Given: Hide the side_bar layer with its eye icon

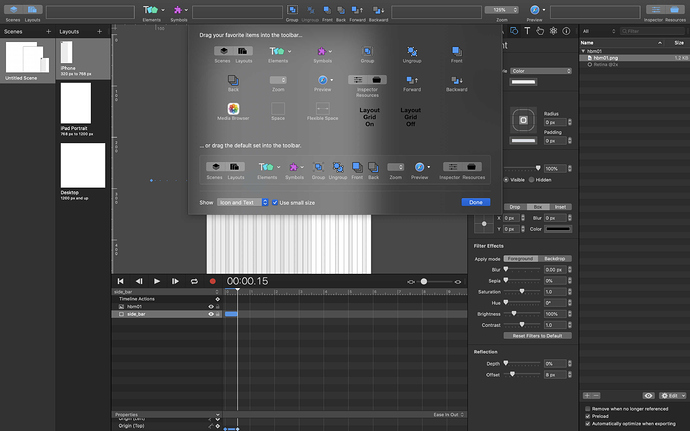Looking at the screenshot, I should 211,314.
